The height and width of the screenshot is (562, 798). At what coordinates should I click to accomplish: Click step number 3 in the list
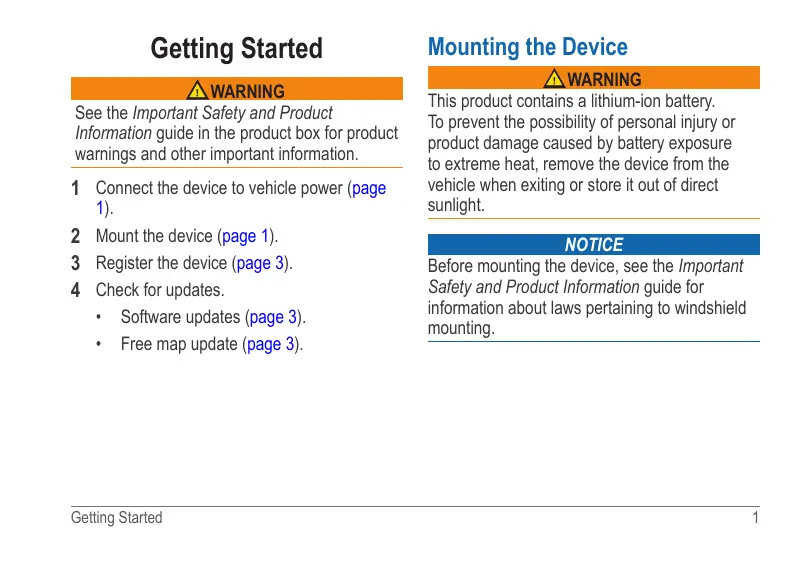(77, 263)
